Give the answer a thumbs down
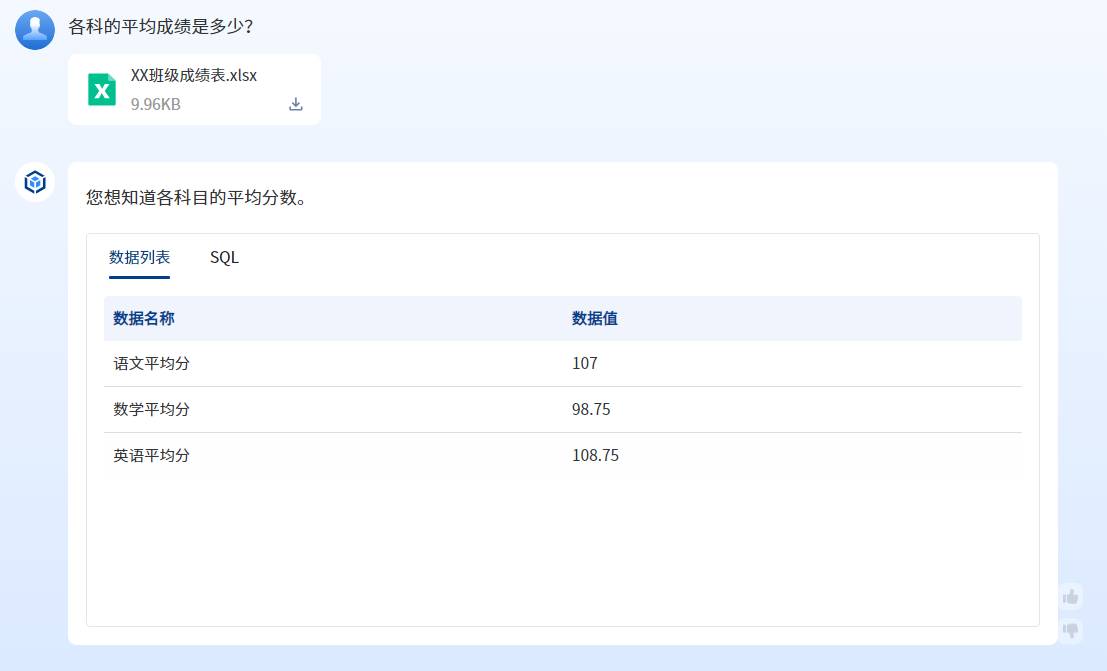Viewport: 1107px width, 671px height. coord(1071,630)
